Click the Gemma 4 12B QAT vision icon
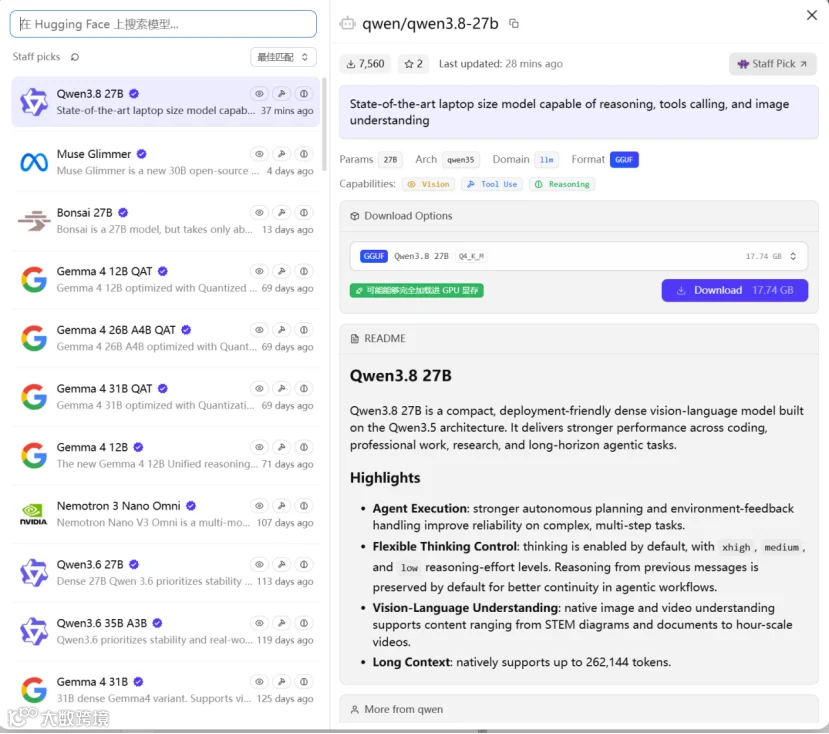This screenshot has width=829, height=734. (259, 271)
